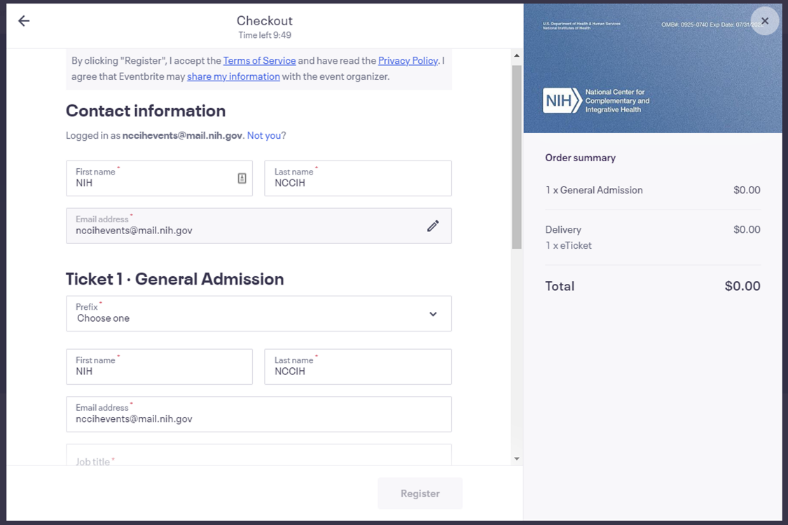Click the vertical scrollbar thumb
Viewport: 788px width, 525px height.
tap(517, 157)
